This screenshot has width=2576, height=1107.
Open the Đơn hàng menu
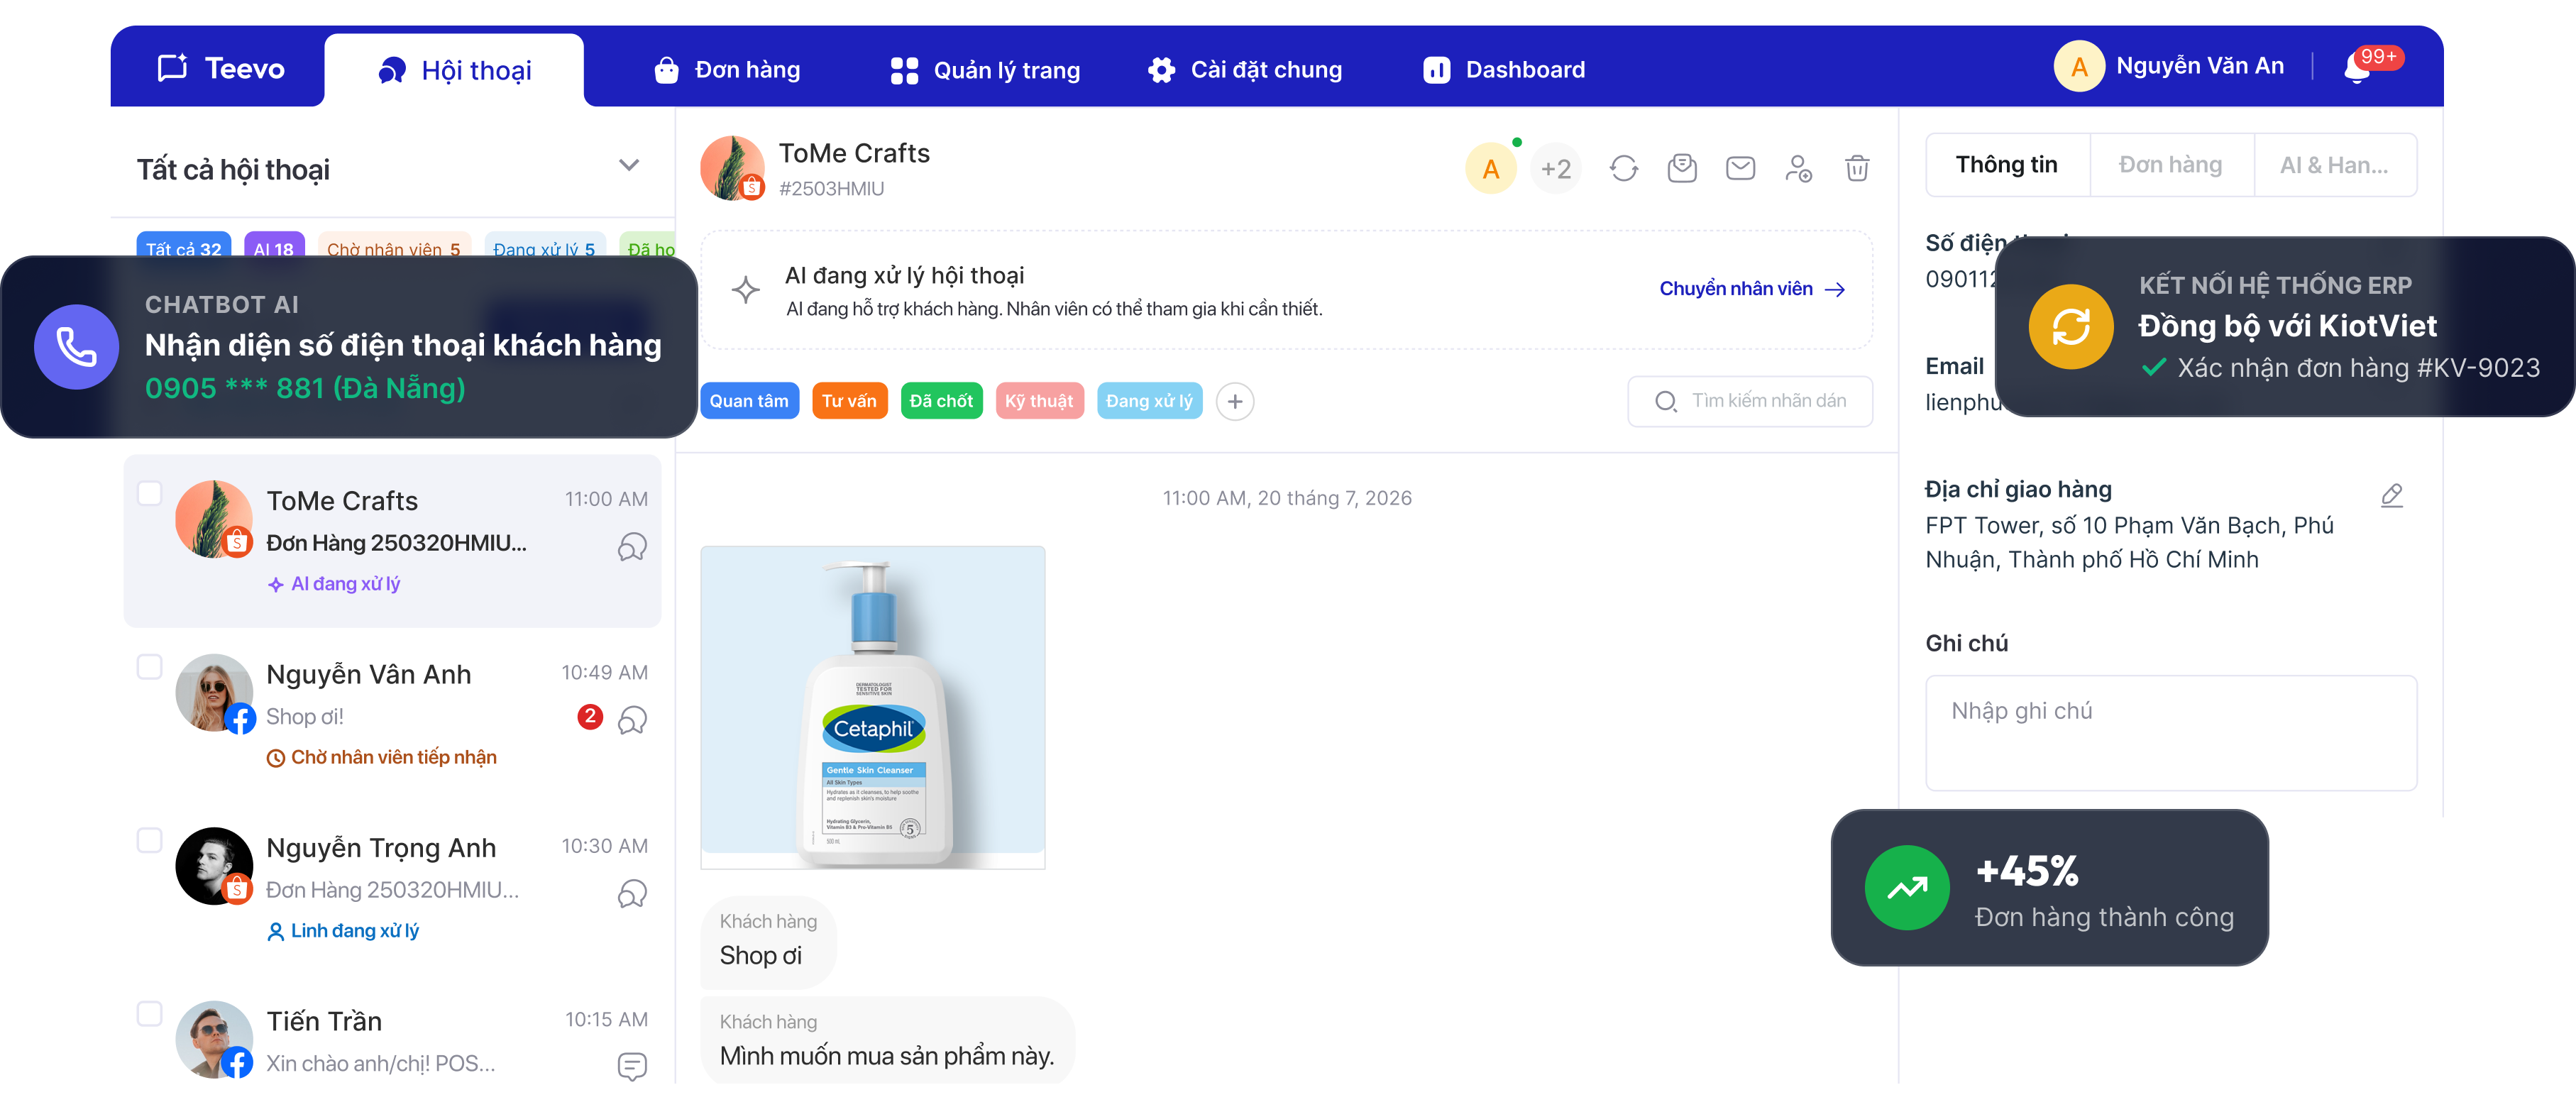727,69
